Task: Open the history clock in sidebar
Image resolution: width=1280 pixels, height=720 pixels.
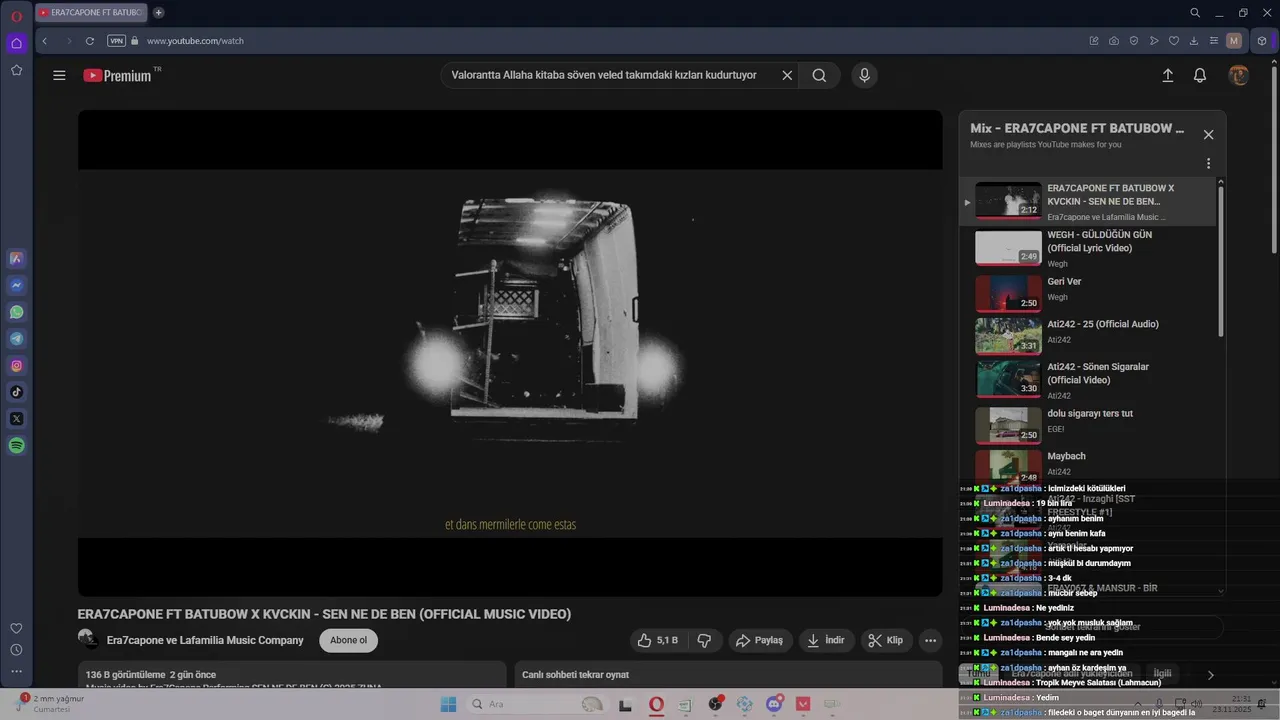Action: pos(16,650)
